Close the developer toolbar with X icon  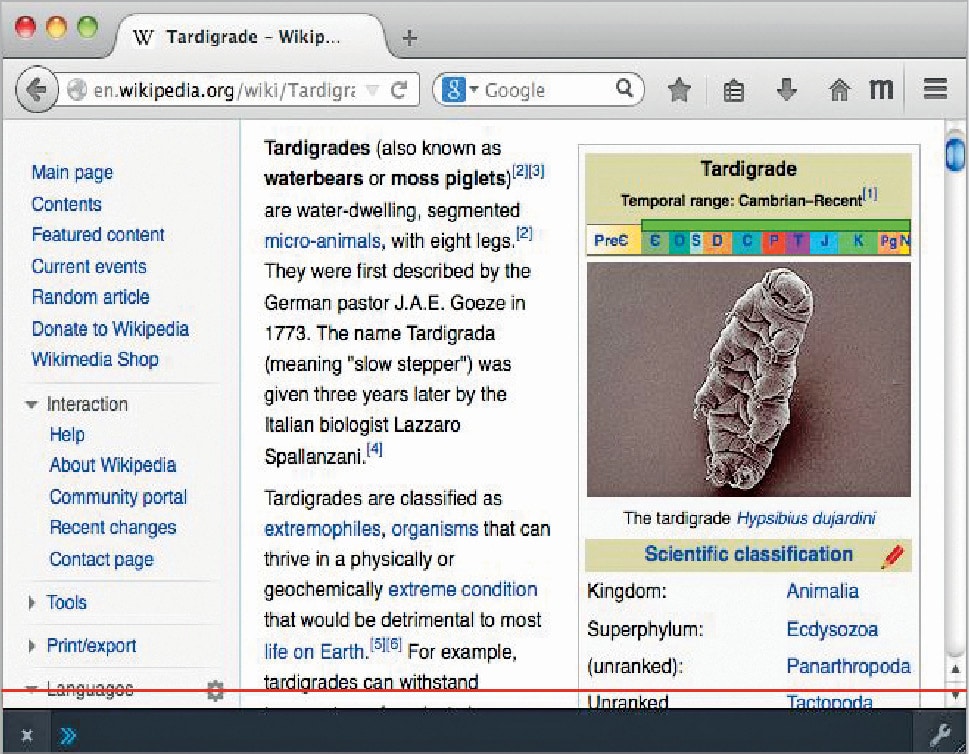tap(26, 735)
